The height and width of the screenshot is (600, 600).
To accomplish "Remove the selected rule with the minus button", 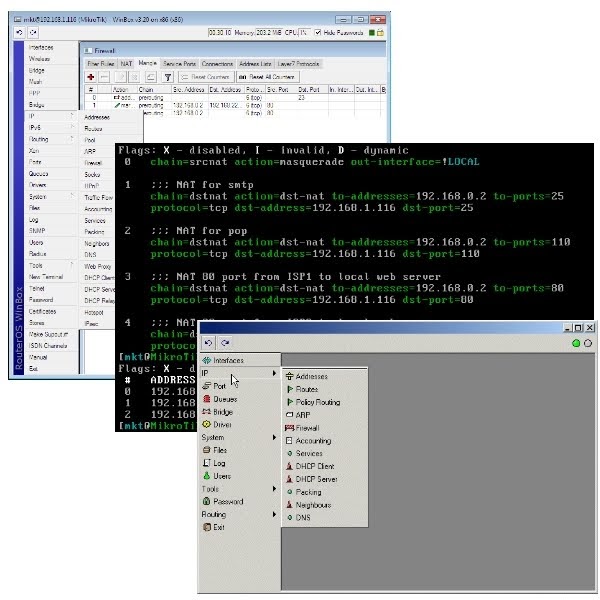I will tap(104, 77).
